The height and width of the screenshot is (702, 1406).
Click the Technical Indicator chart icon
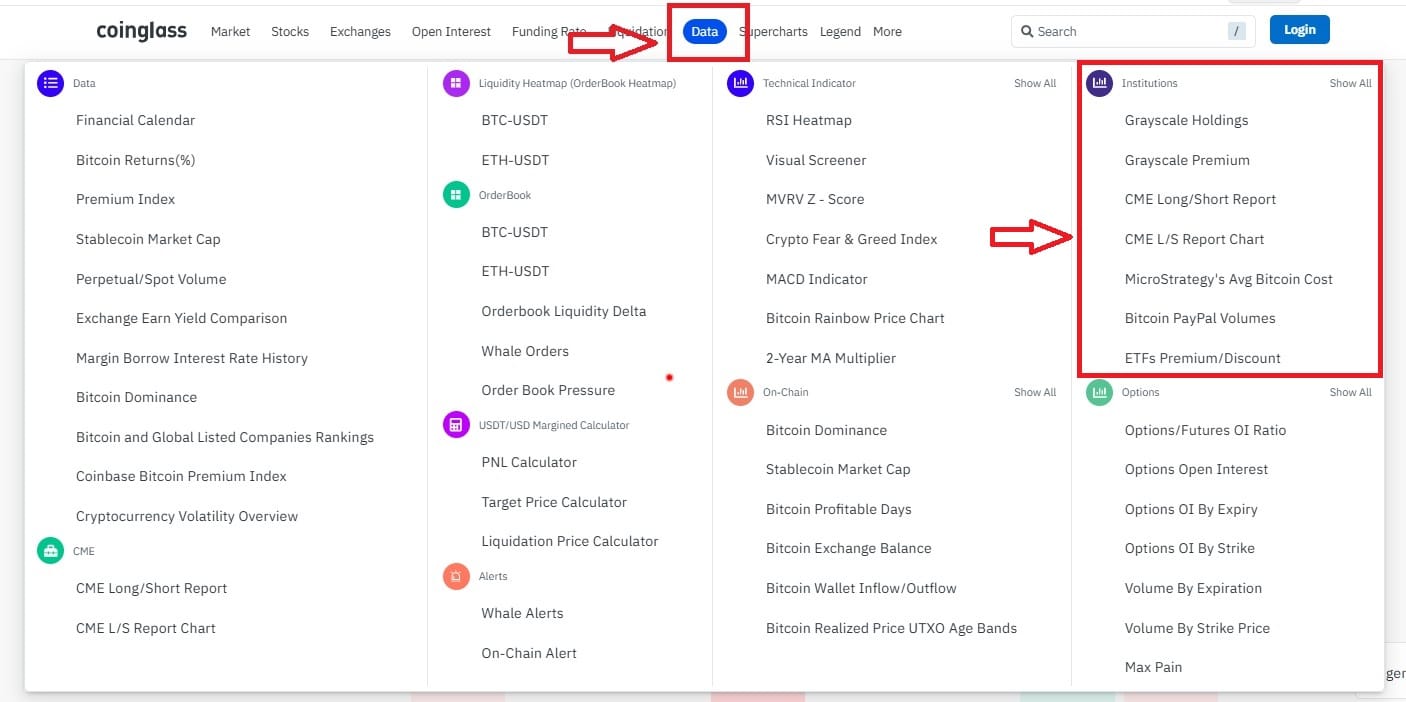740,84
